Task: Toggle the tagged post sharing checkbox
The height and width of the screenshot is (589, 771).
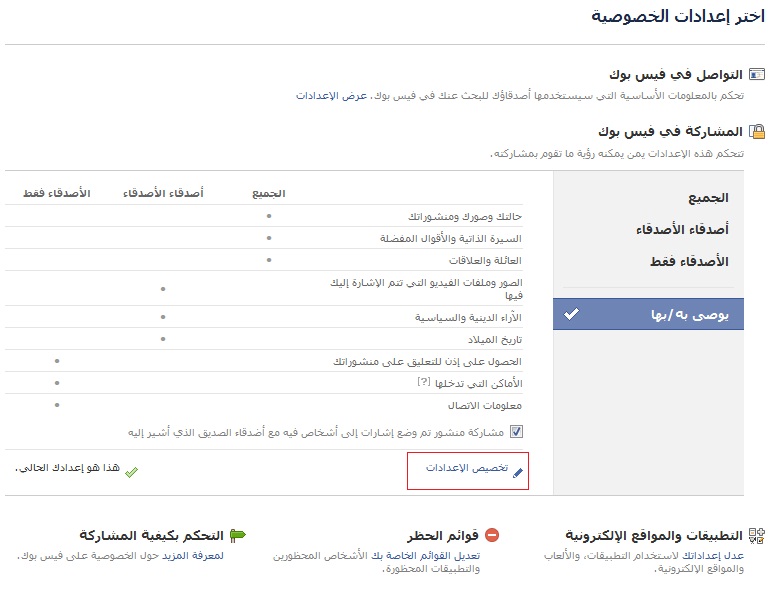Action: [x=516, y=432]
